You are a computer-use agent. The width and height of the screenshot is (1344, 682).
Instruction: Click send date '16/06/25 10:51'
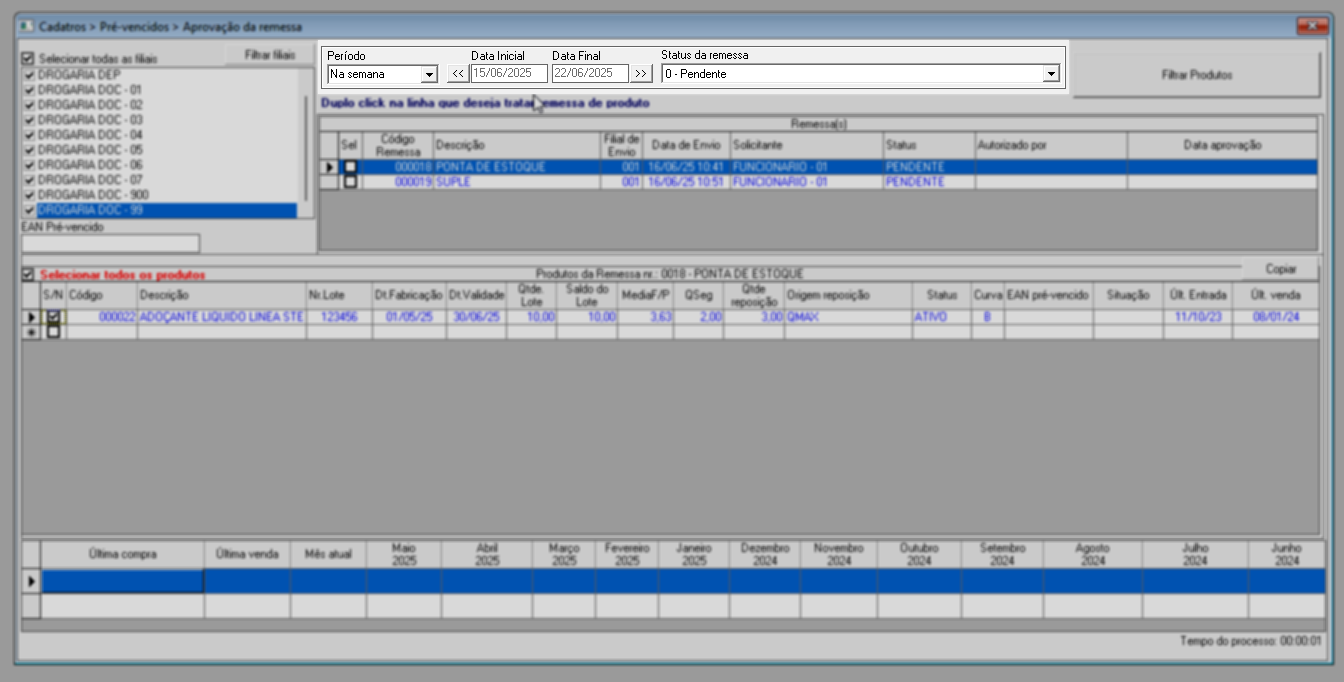coord(685,182)
